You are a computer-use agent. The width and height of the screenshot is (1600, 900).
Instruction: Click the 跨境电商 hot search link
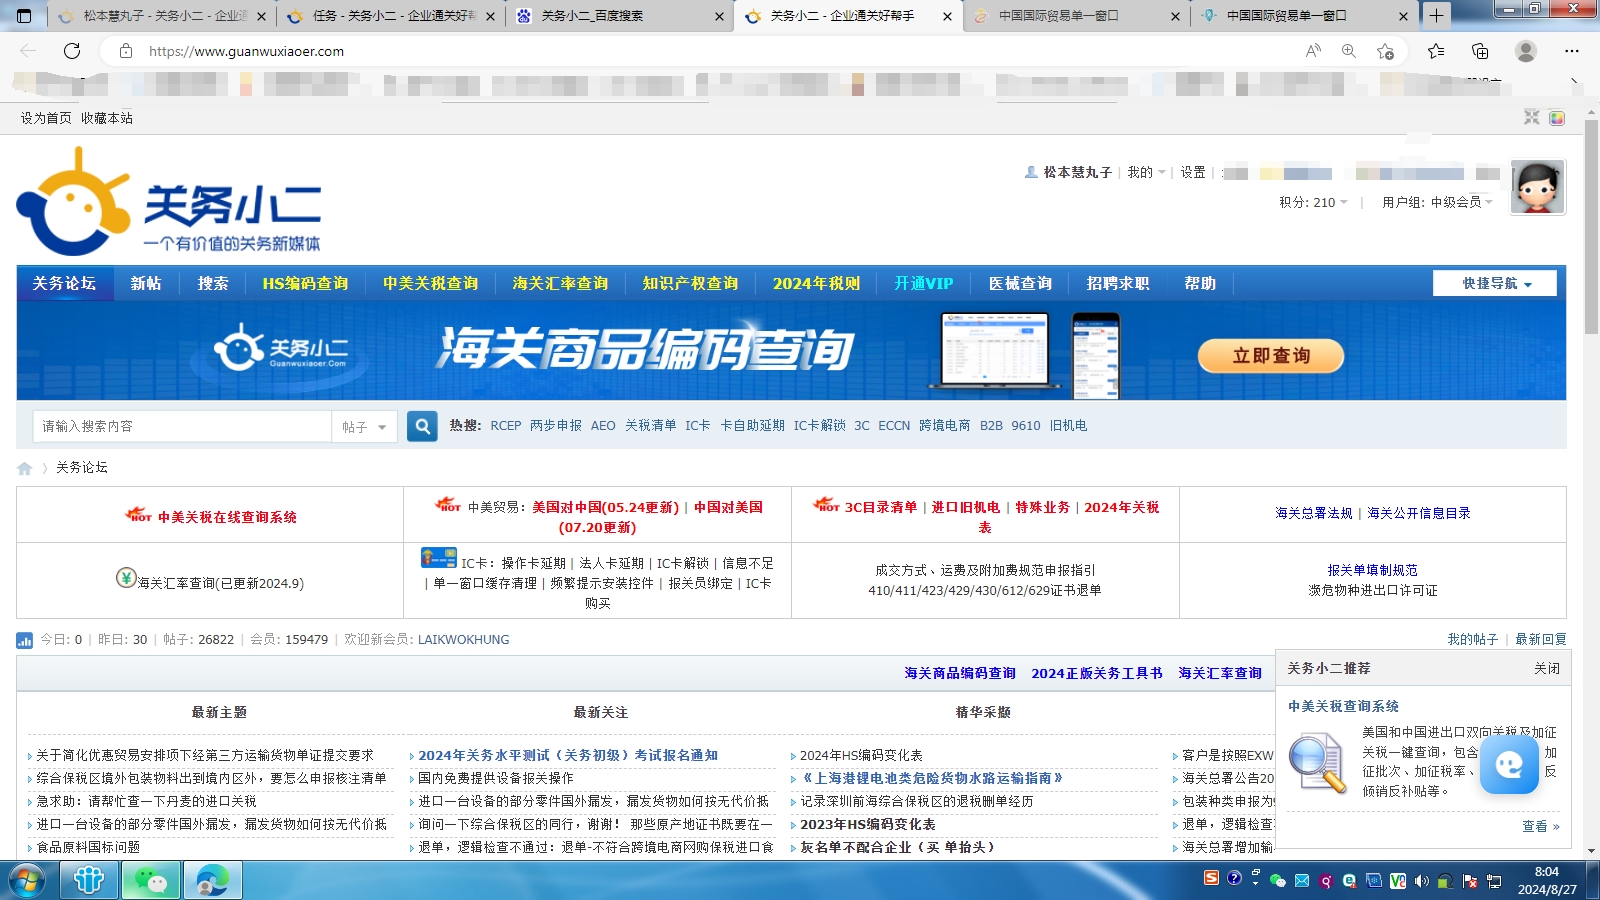(x=945, y=426)
